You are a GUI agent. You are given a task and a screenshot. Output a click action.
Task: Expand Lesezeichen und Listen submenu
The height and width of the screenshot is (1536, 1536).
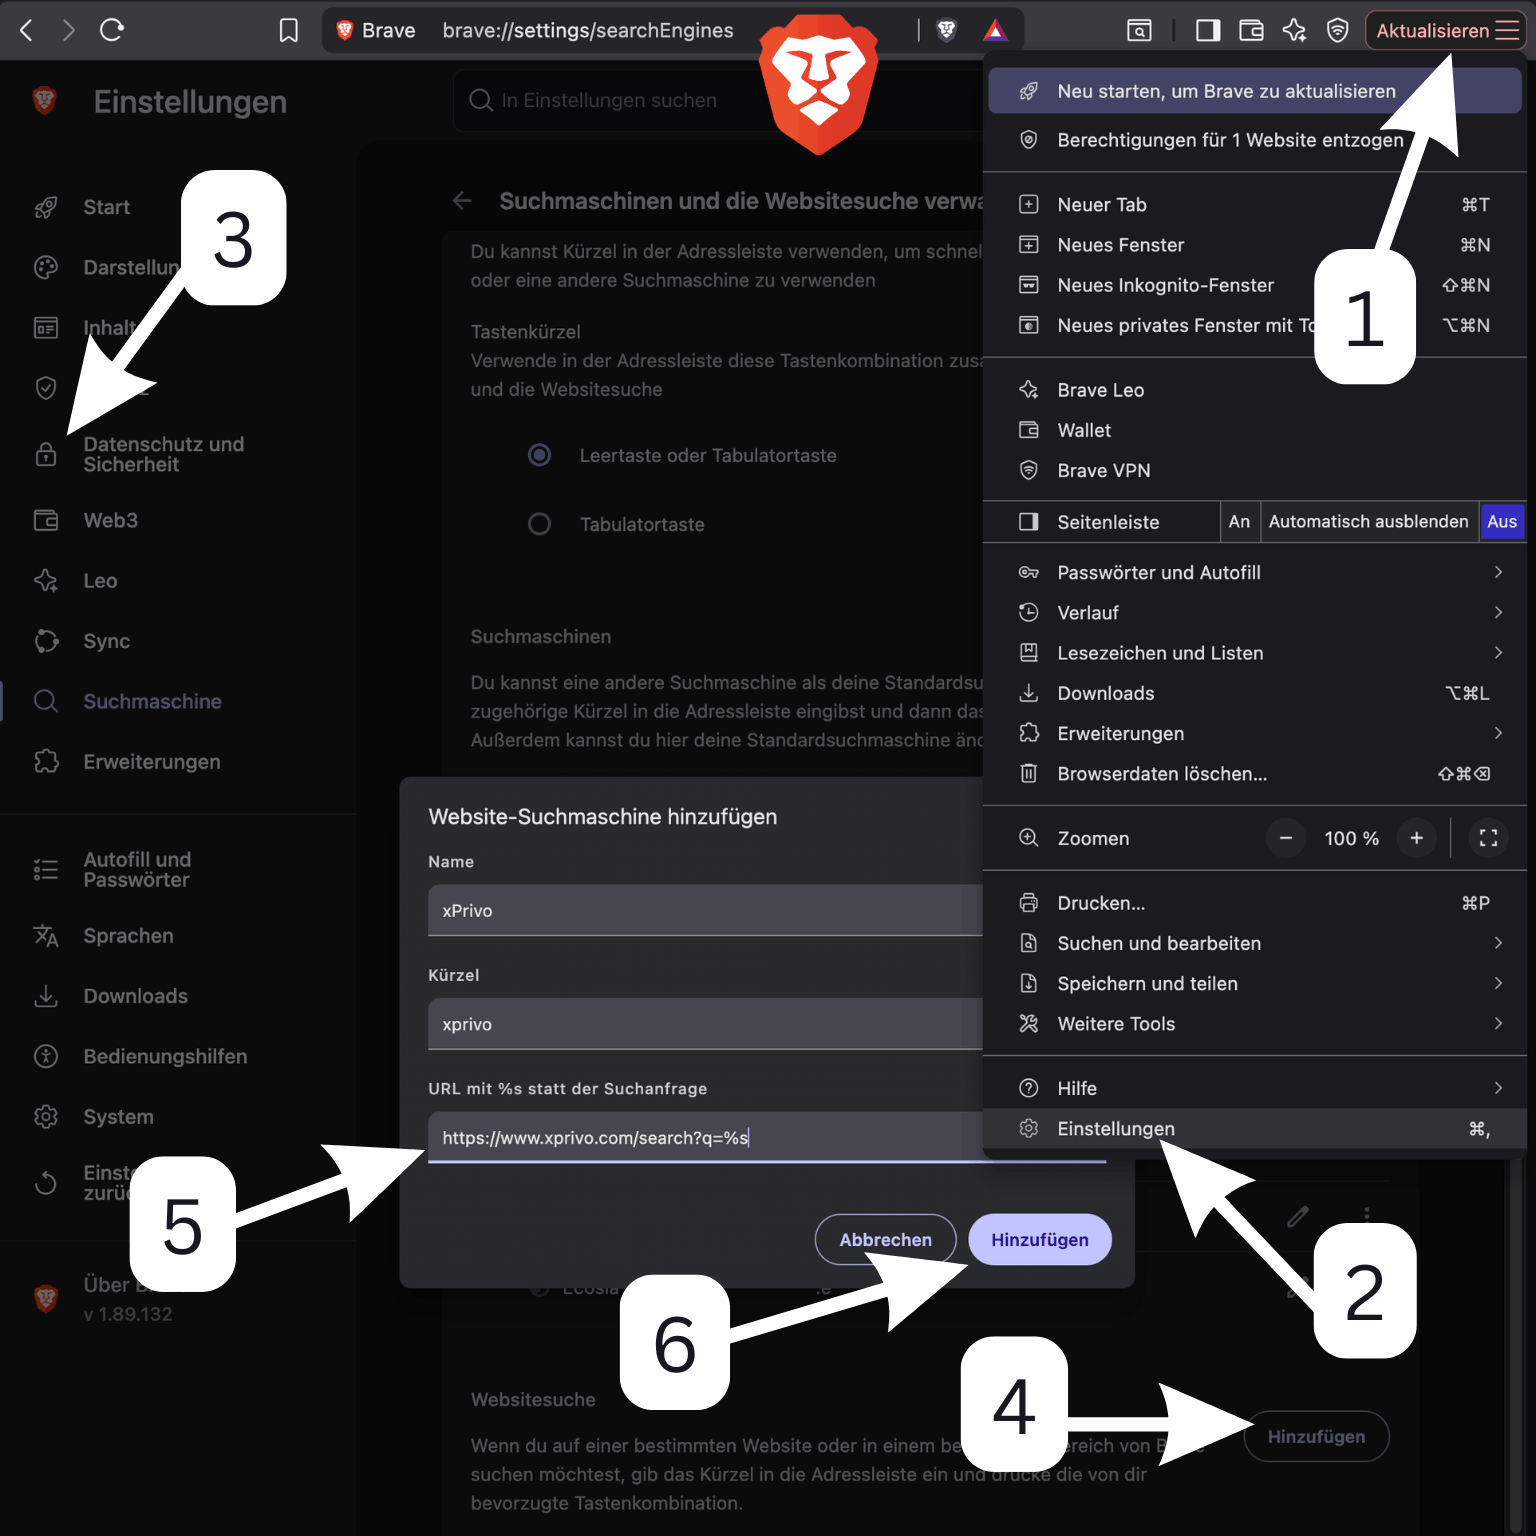[1255, 653]
